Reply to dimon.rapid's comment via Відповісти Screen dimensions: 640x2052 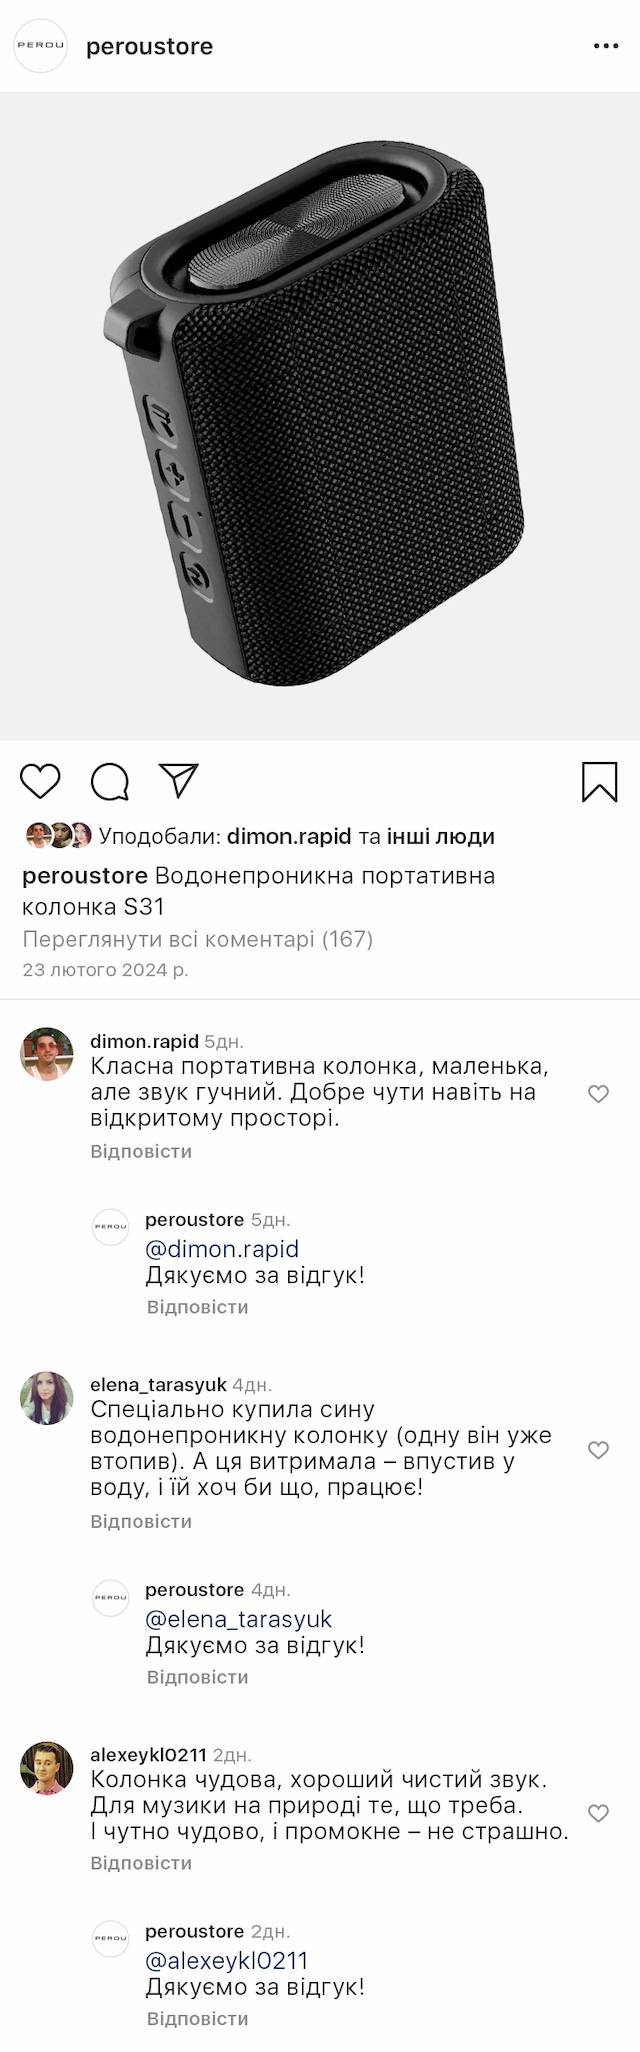pyautogui.click(x=141, y=1151)
